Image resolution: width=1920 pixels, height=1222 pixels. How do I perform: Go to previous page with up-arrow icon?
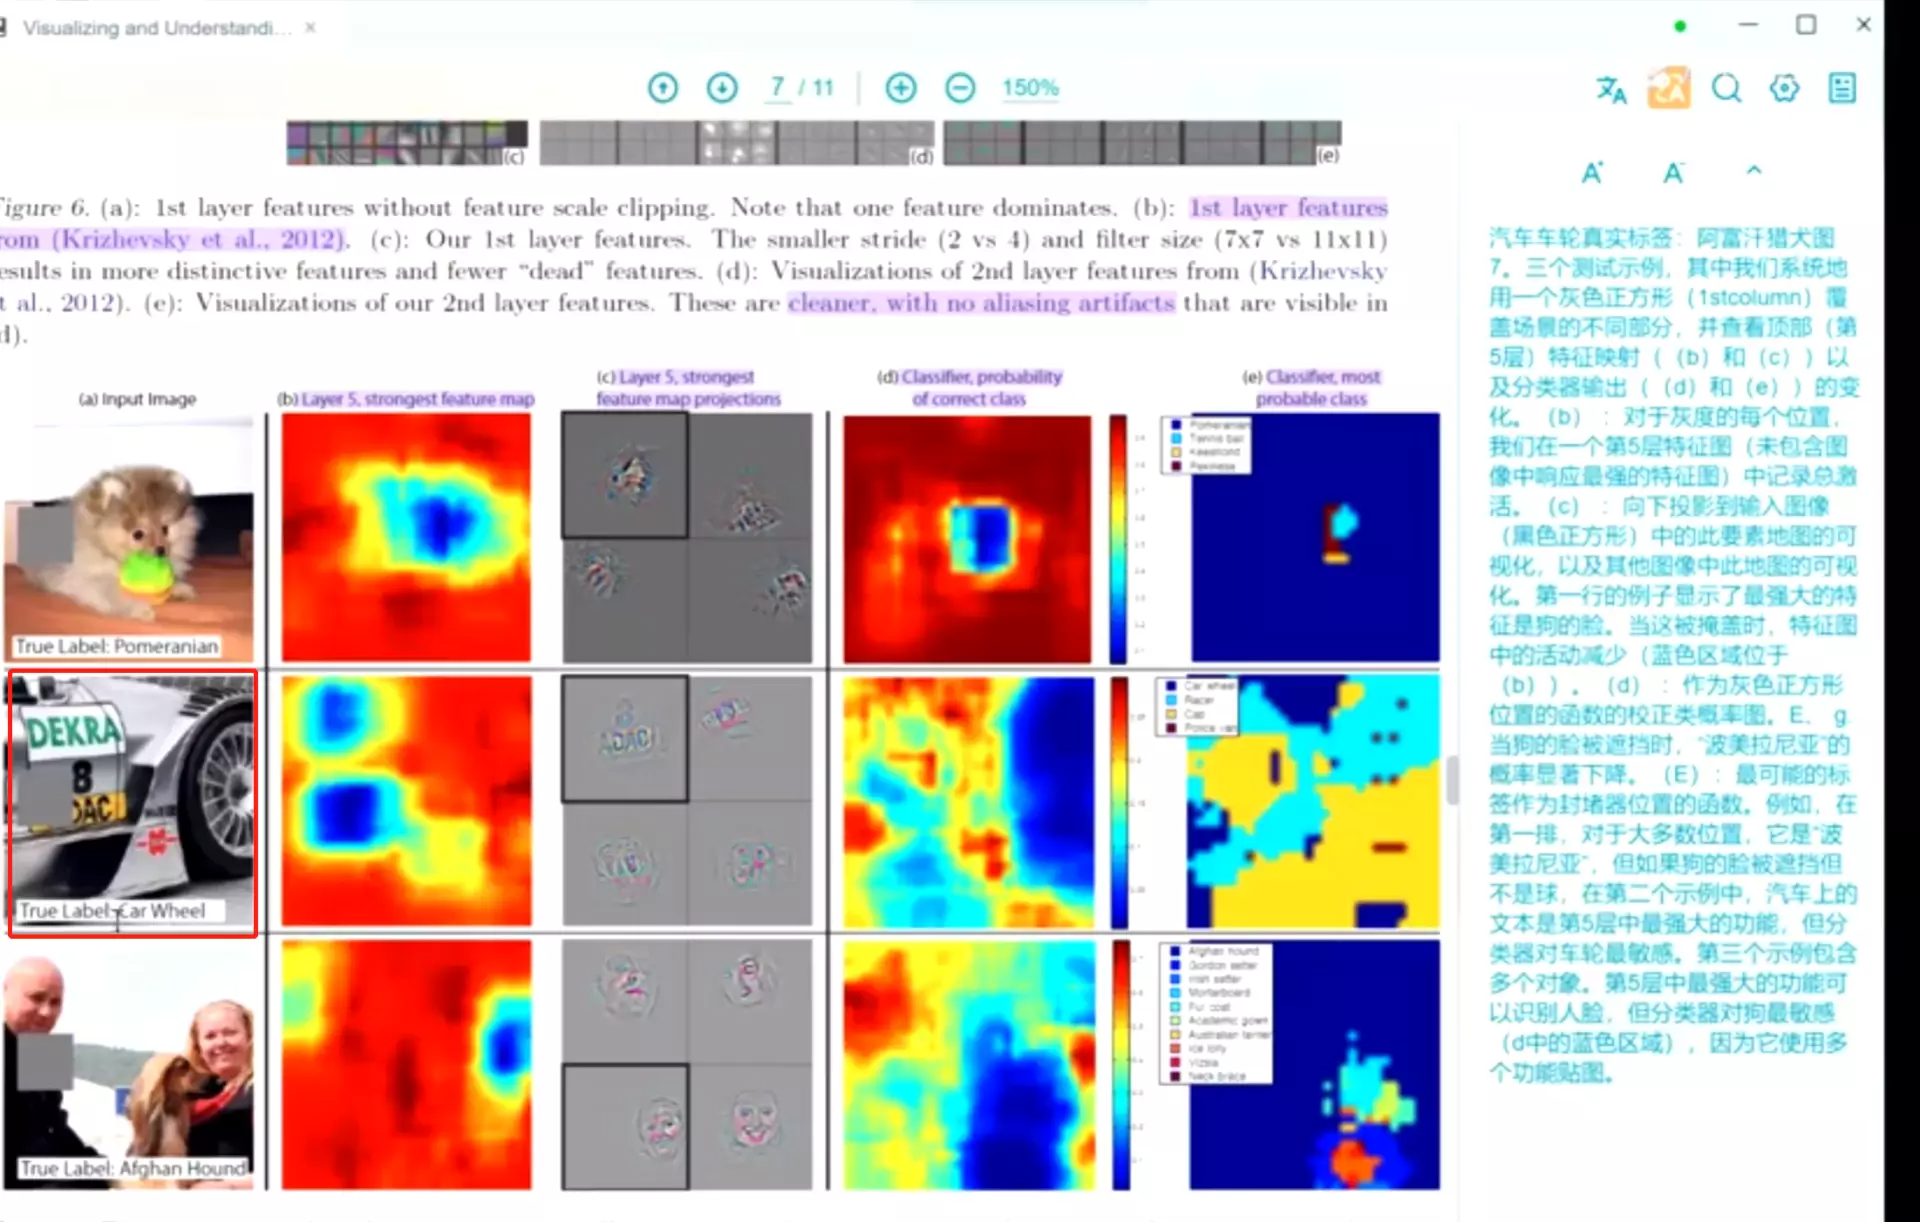[x=662, y=88]
